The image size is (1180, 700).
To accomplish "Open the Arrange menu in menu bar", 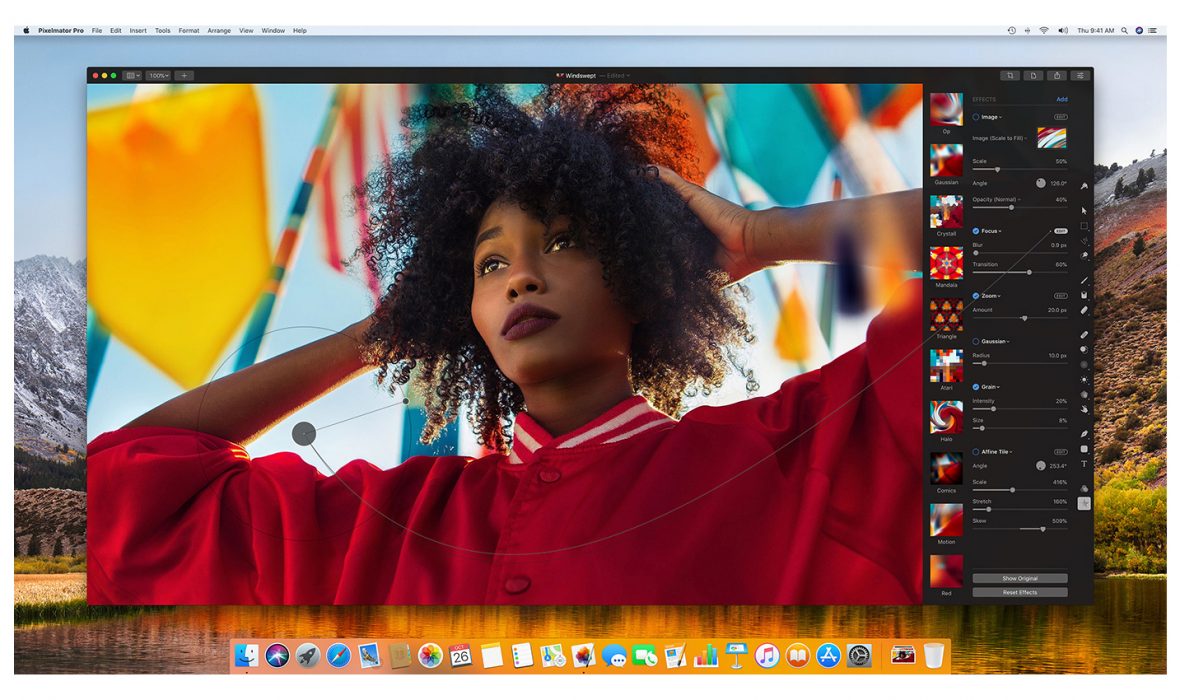I will point(219,31).
